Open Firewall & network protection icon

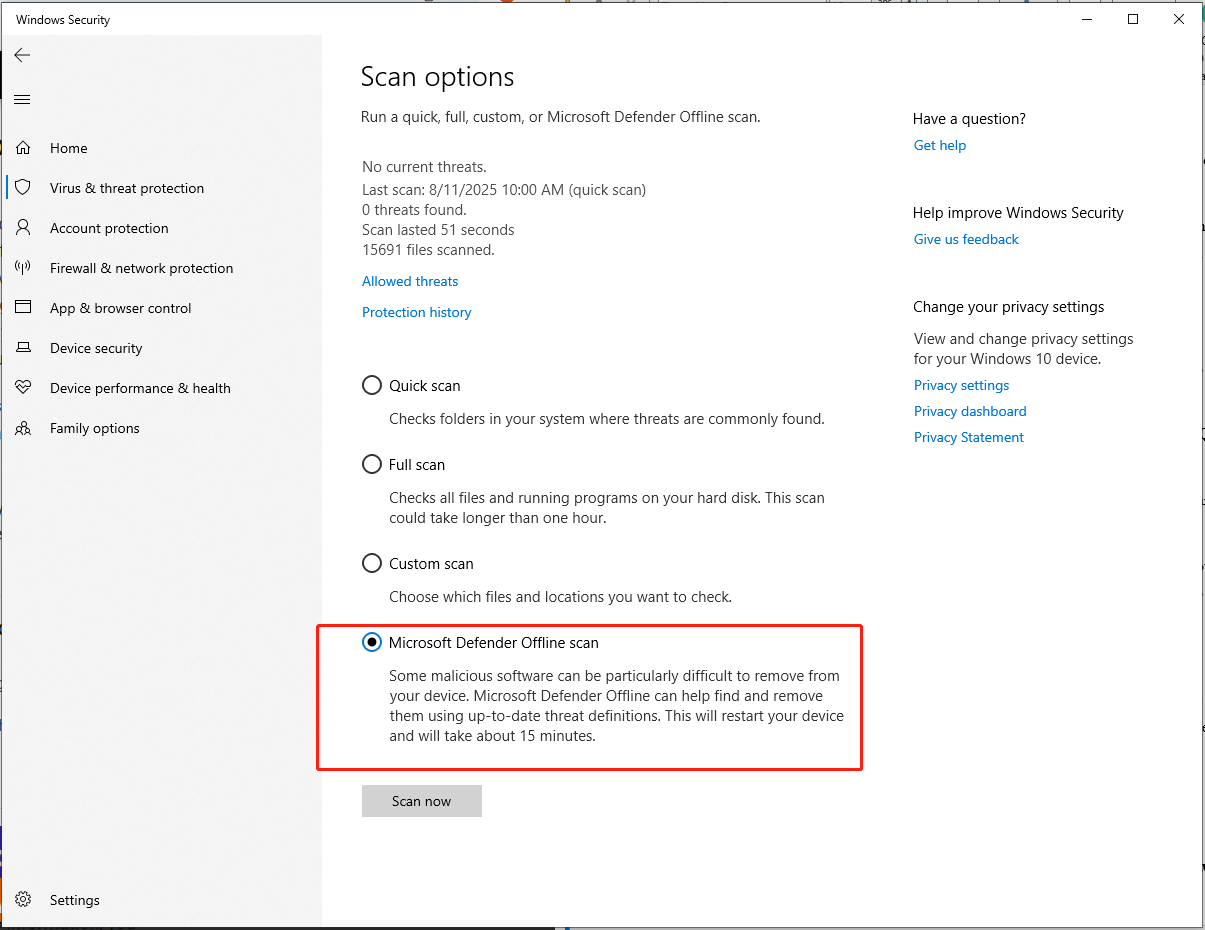(x=23, y=267)
